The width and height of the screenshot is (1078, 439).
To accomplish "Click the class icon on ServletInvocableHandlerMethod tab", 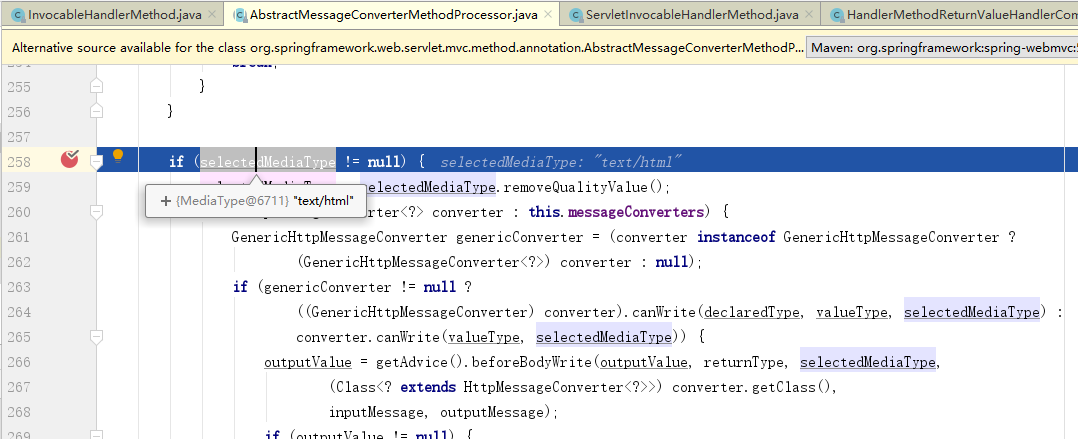I will pos(577,15).
